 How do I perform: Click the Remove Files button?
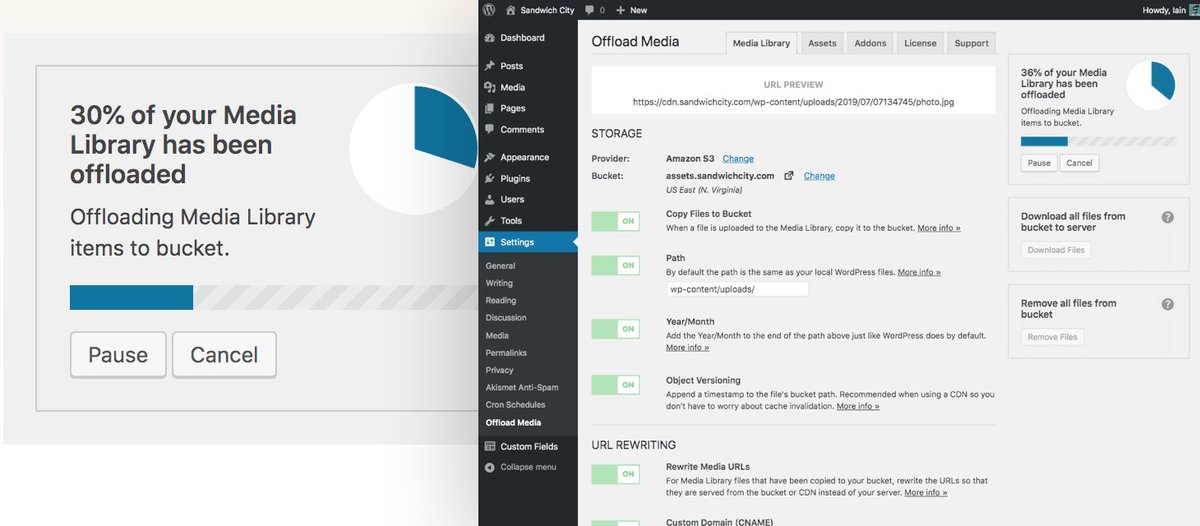(1052, 337)
